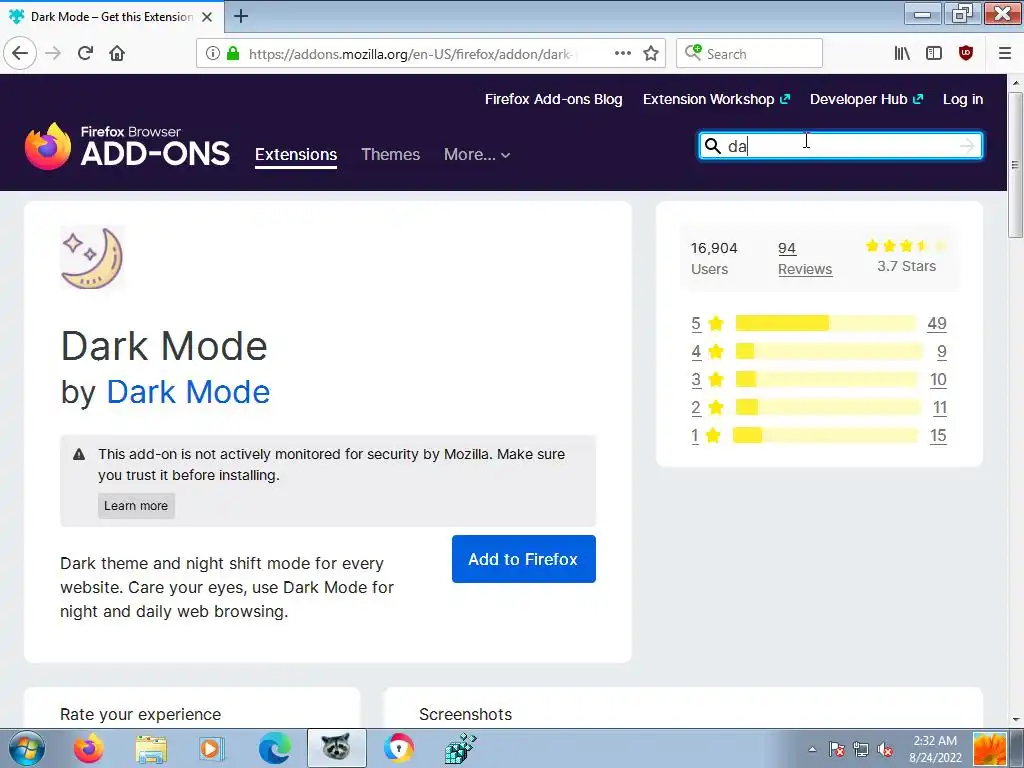Image resolution: width=1024 pixels, height=768 pixels.
Task: Go back to the previous page
Action: coord(20,53)
